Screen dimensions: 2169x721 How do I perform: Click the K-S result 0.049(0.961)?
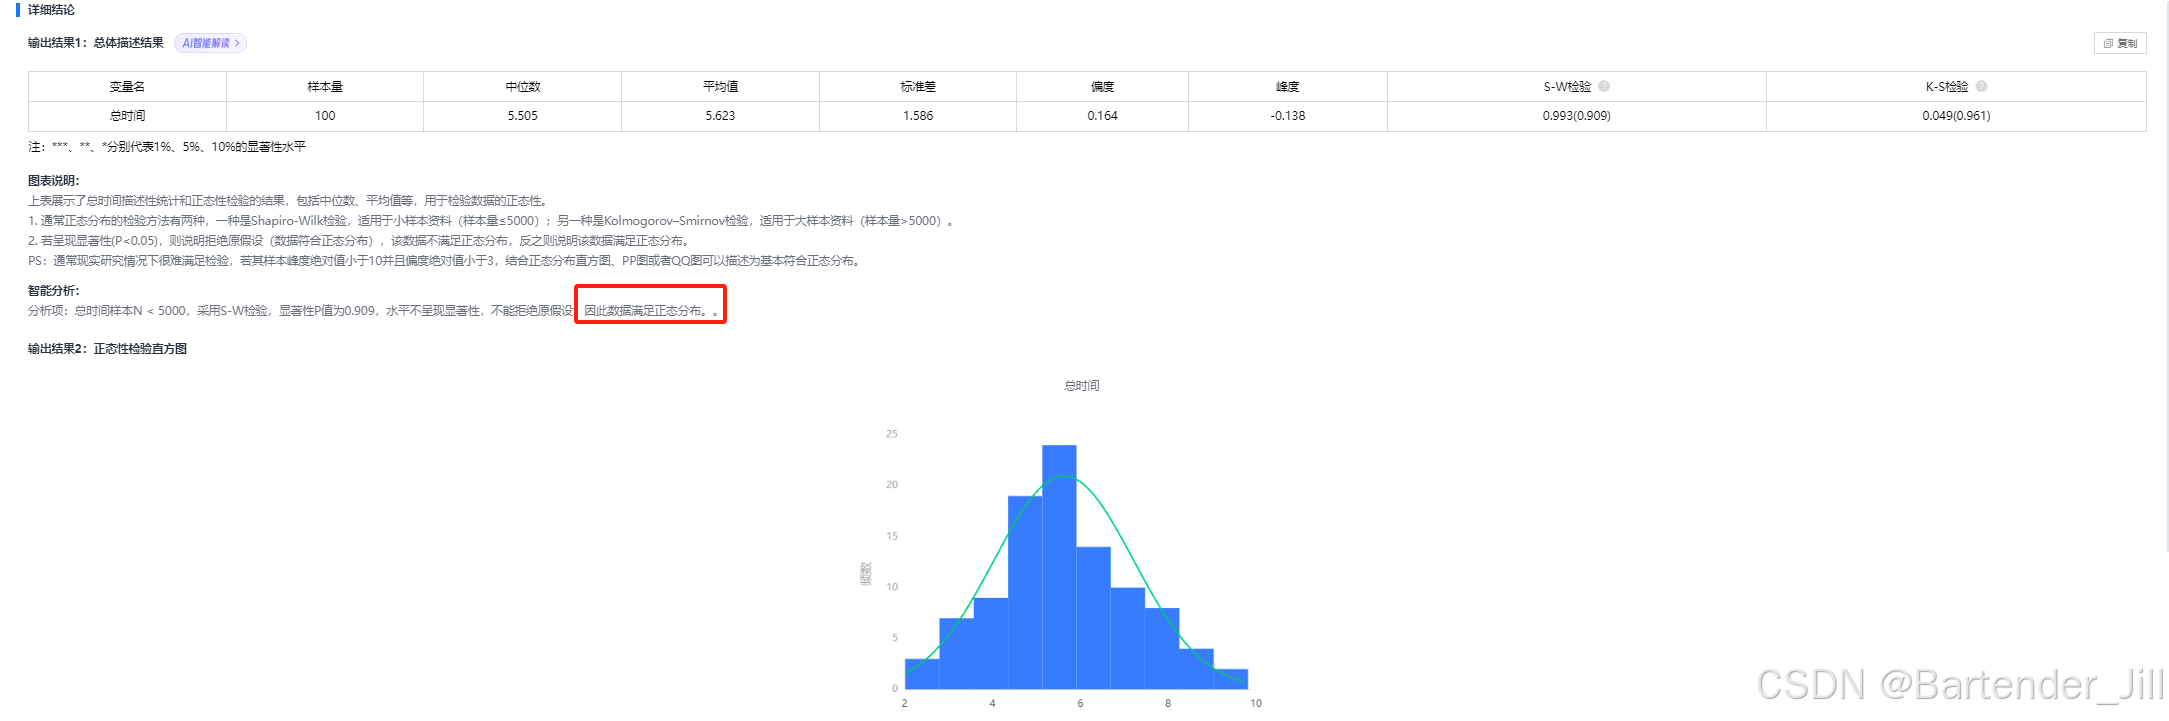pos(1956,116)
